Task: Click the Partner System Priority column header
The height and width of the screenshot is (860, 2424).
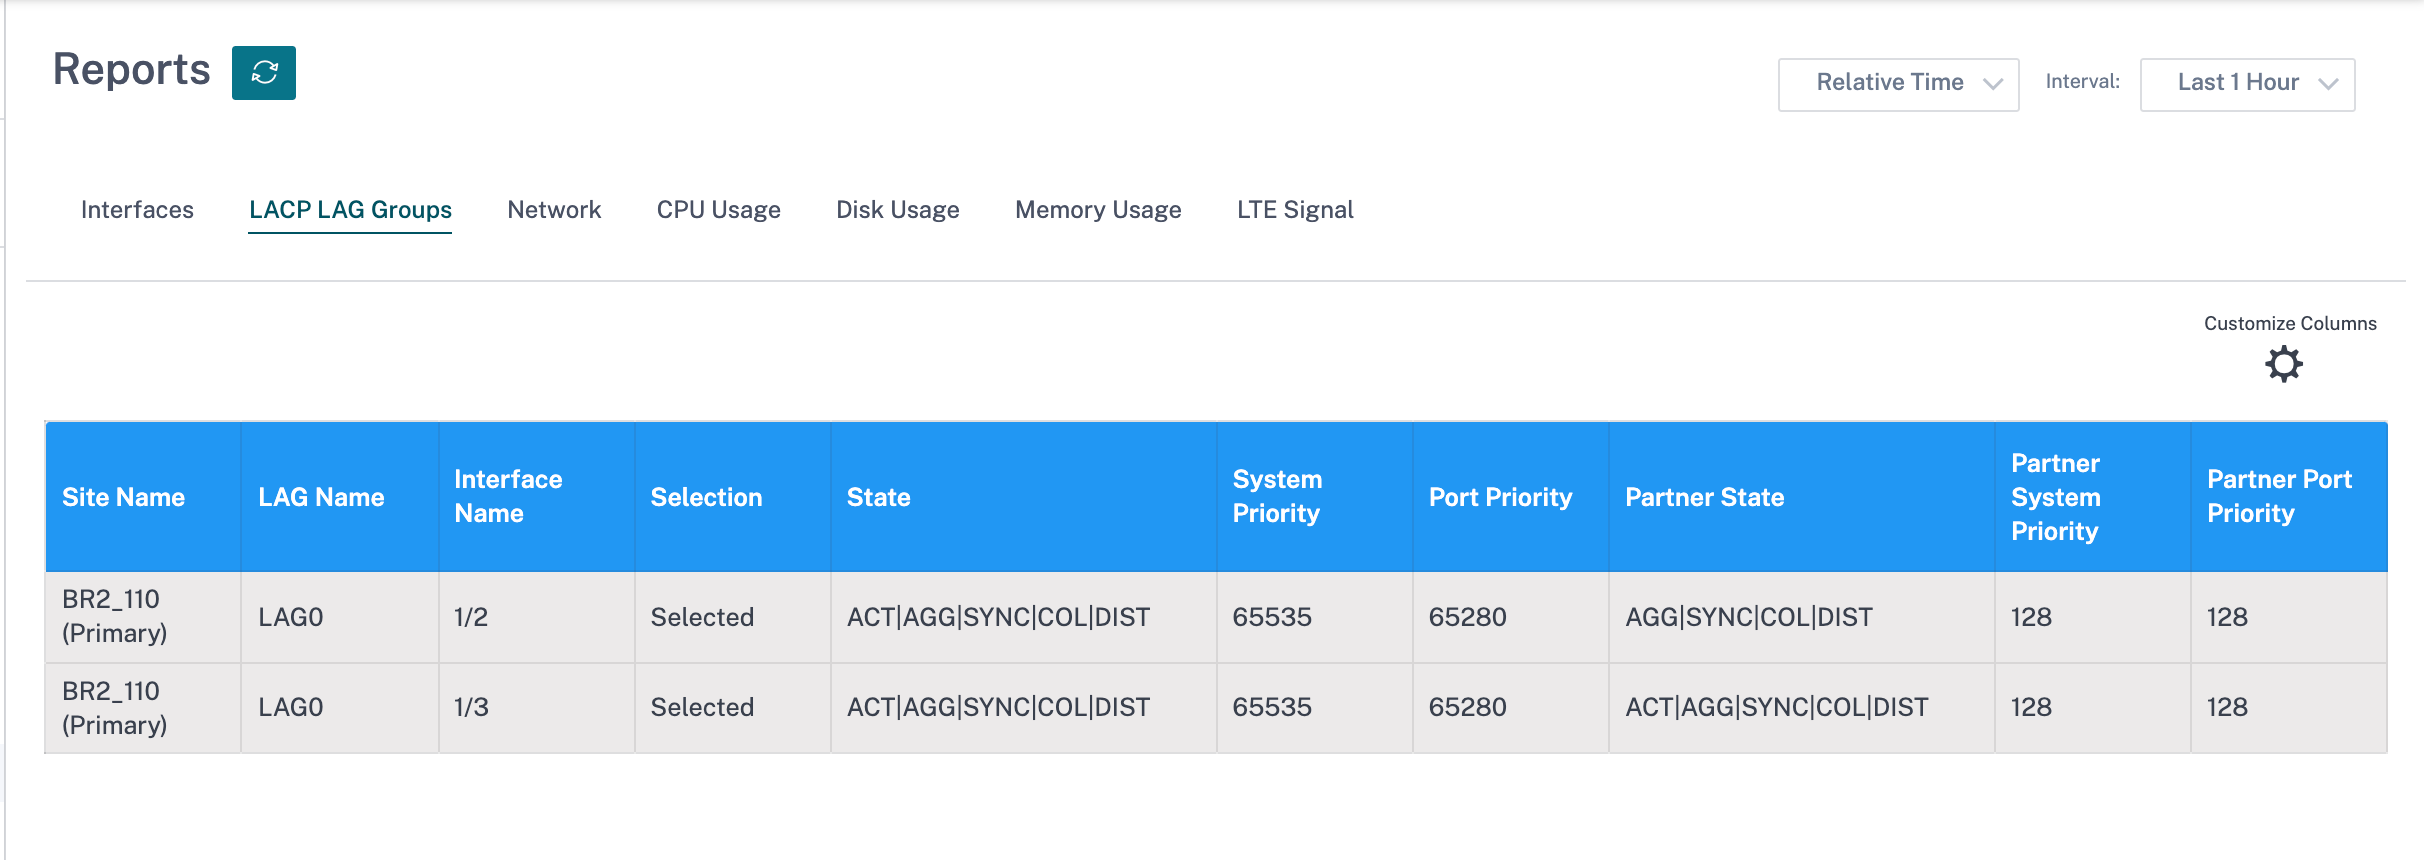Action: (2092, 497)
